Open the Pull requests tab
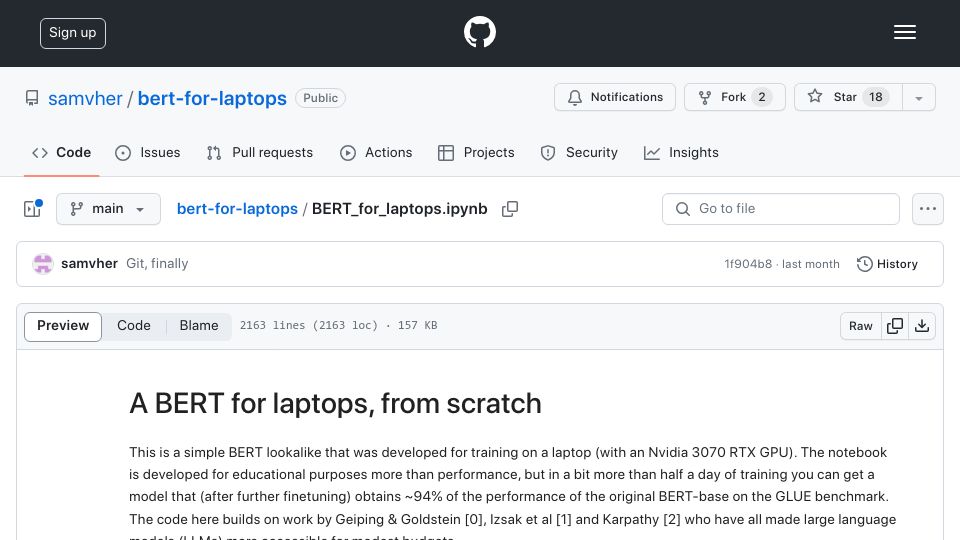960x540 pixels. click(x=260, y=152)
